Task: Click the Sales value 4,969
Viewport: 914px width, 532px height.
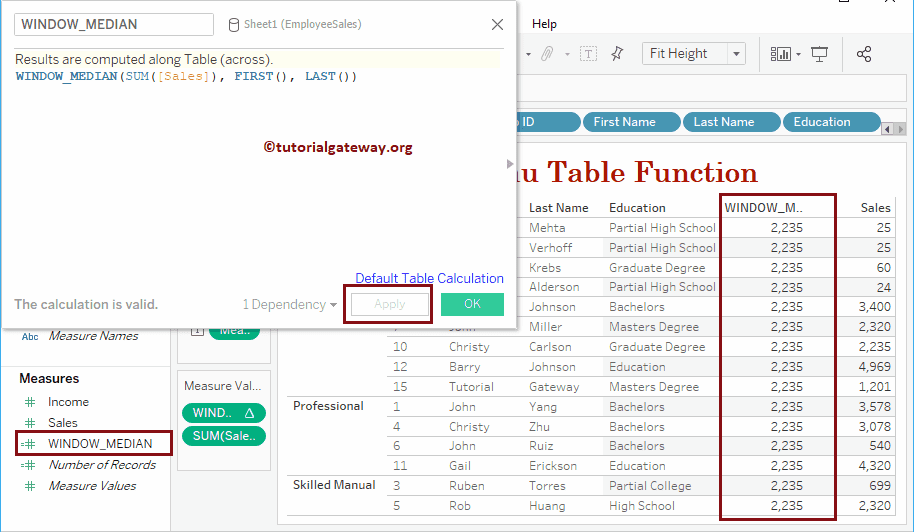Action: click(874, 367)
